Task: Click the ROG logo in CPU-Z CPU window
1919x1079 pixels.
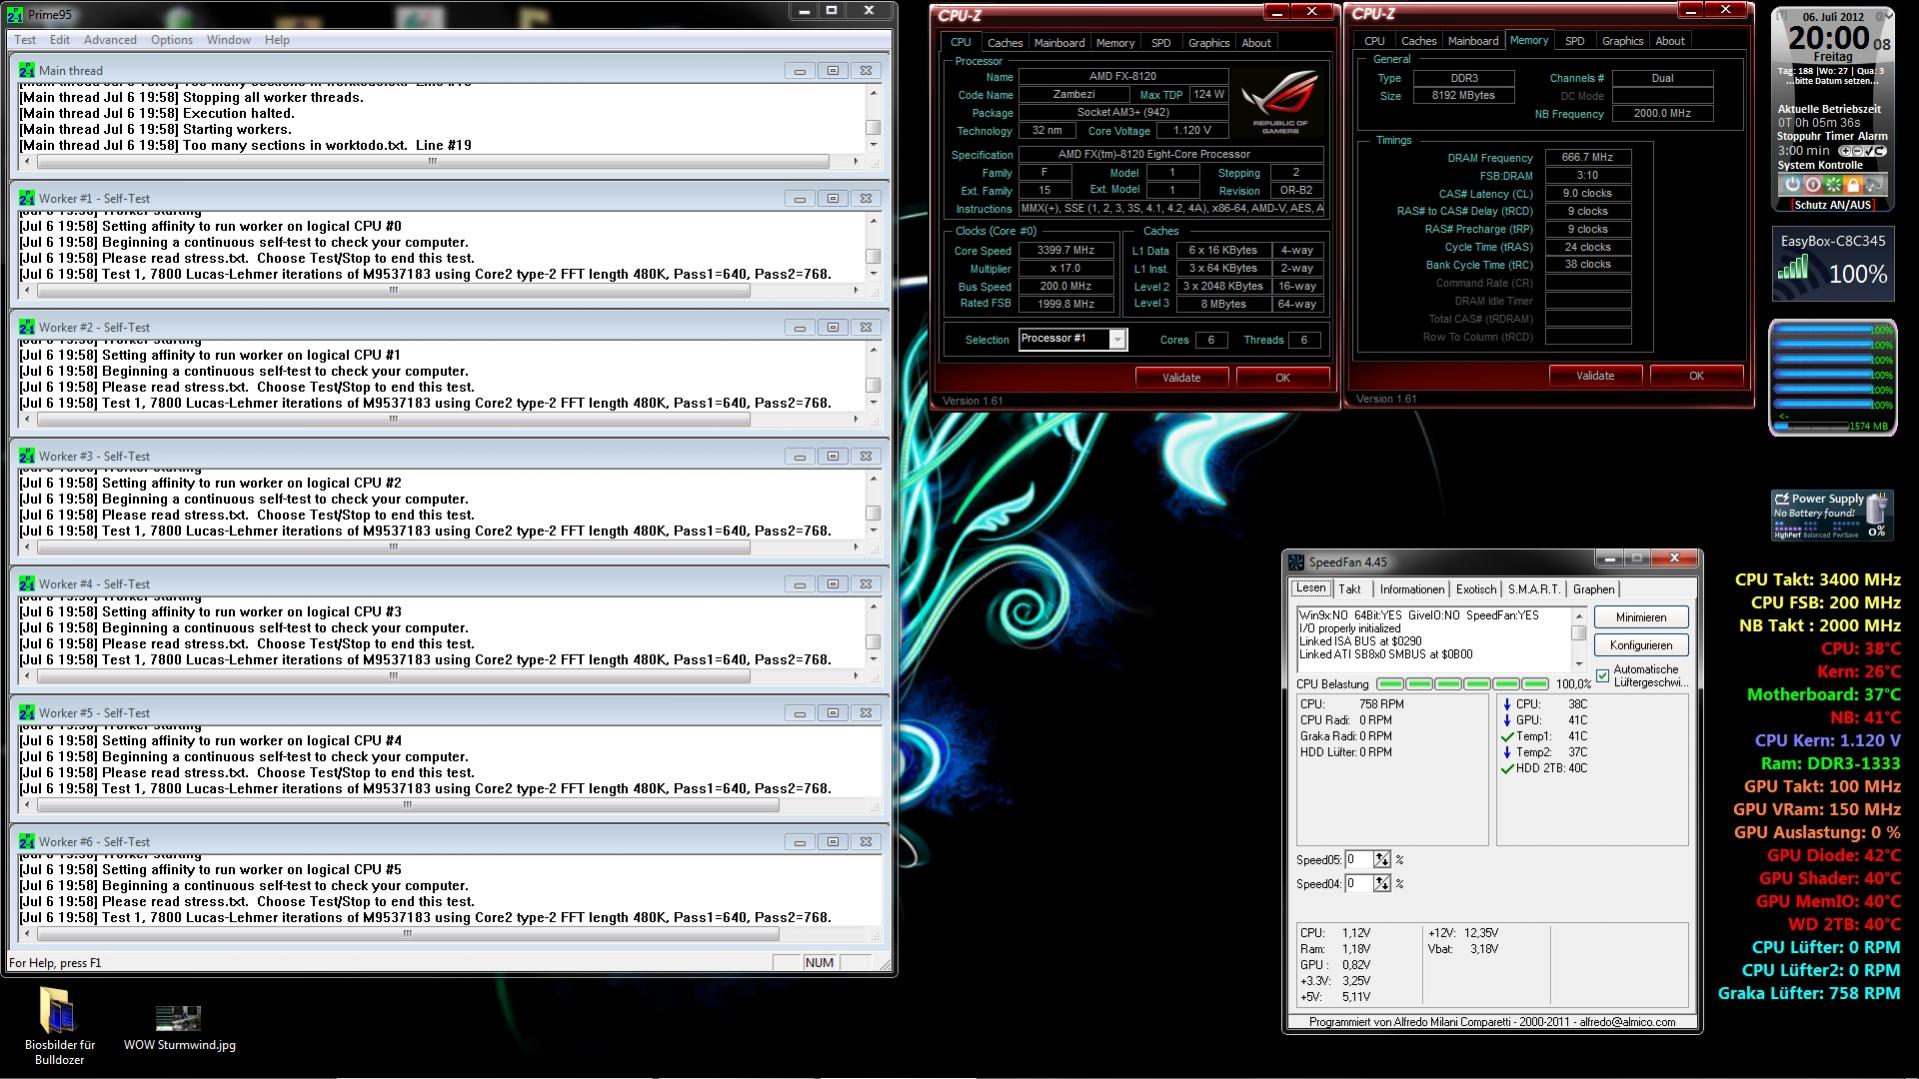Action: [x=1281, y=101]
